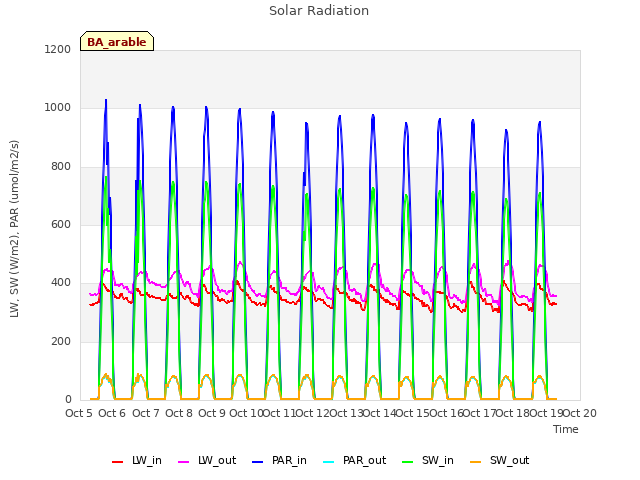Image resolution: width=640 pixels, height=480 pixels.
Task: Click the Oct 7 x-axis tick label
Action: pos(145,413)
